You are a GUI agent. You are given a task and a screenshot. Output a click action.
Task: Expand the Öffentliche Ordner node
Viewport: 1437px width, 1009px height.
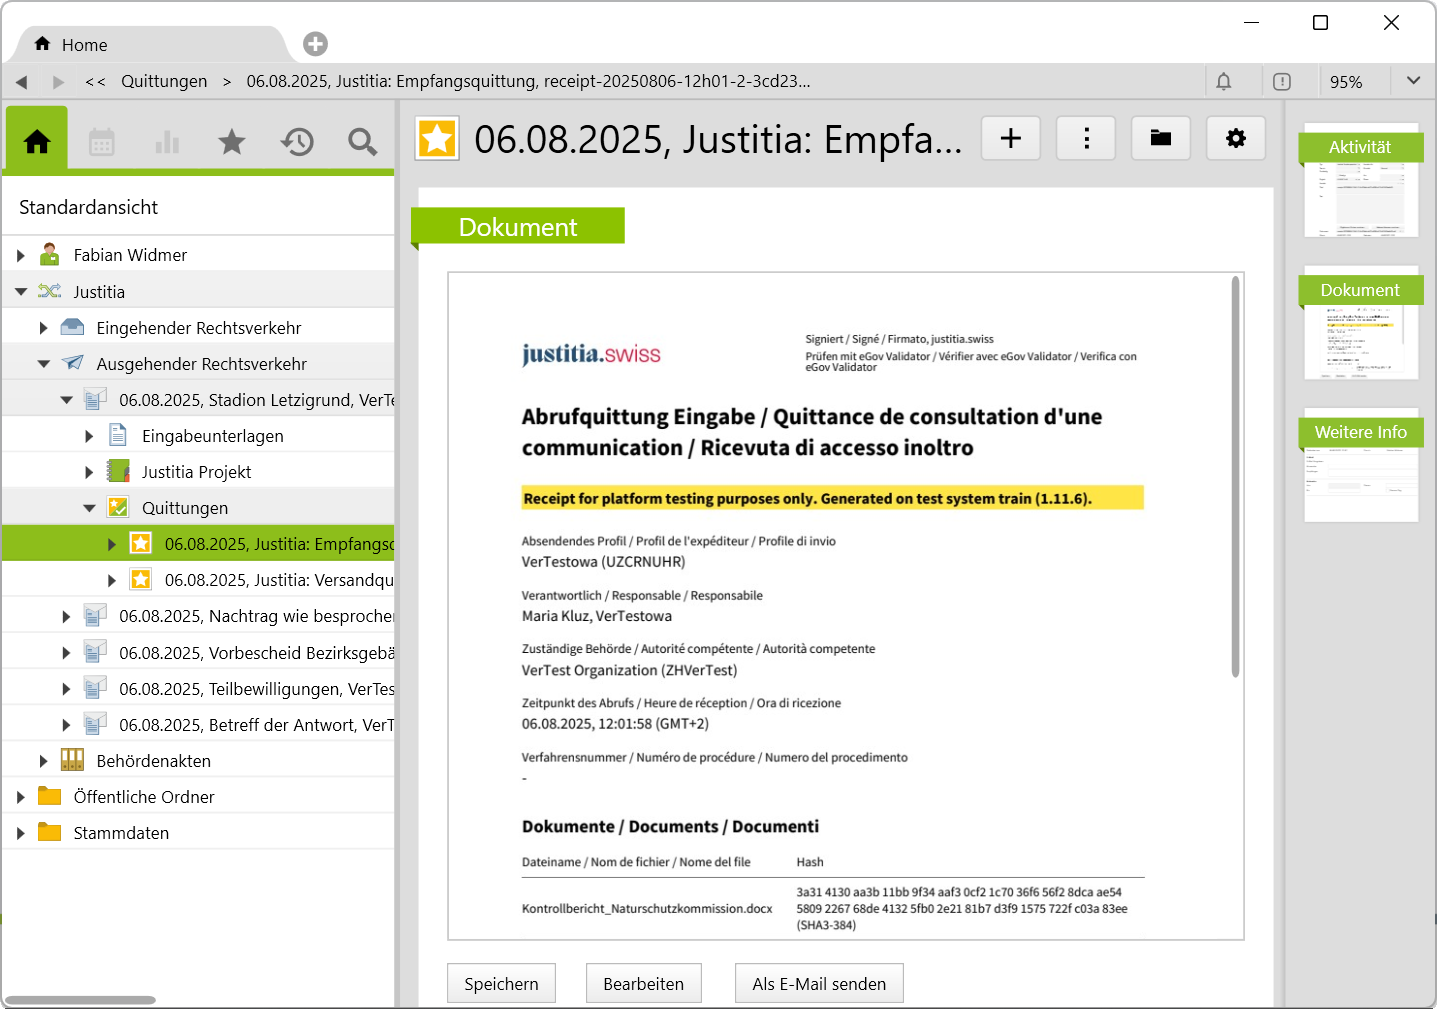21,797
